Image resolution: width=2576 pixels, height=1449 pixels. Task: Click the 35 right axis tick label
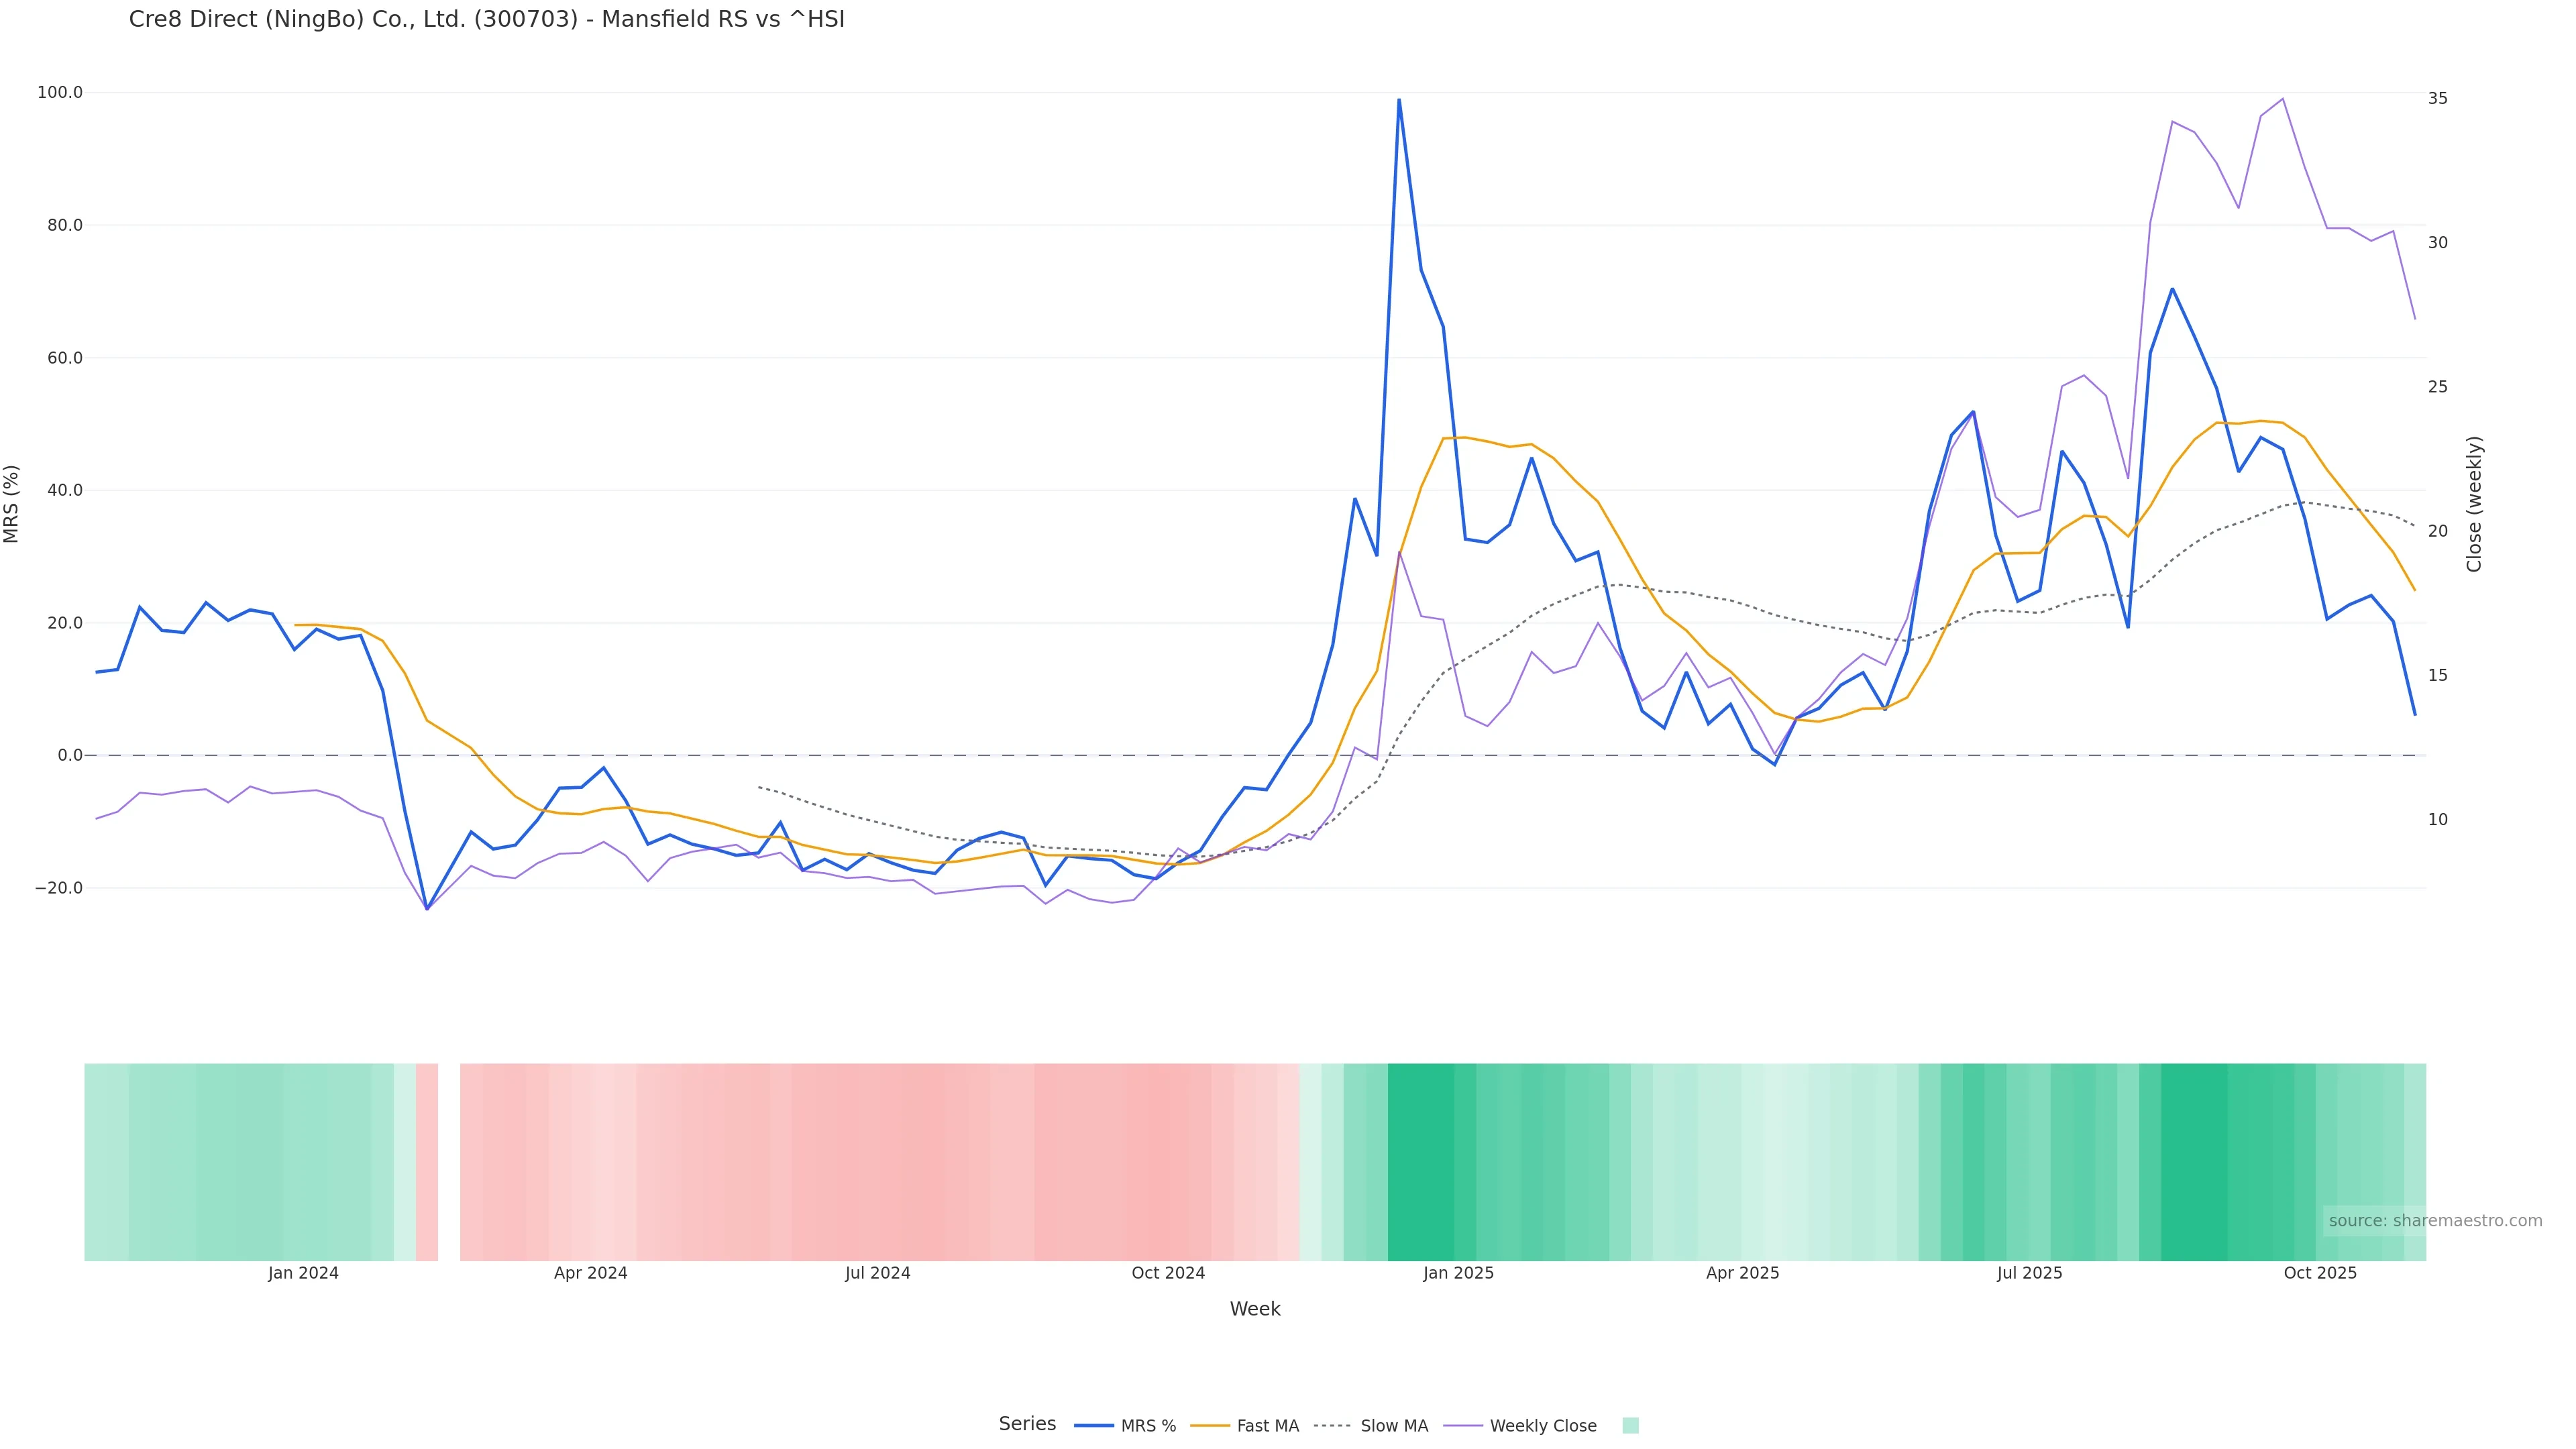point(2438,98)
